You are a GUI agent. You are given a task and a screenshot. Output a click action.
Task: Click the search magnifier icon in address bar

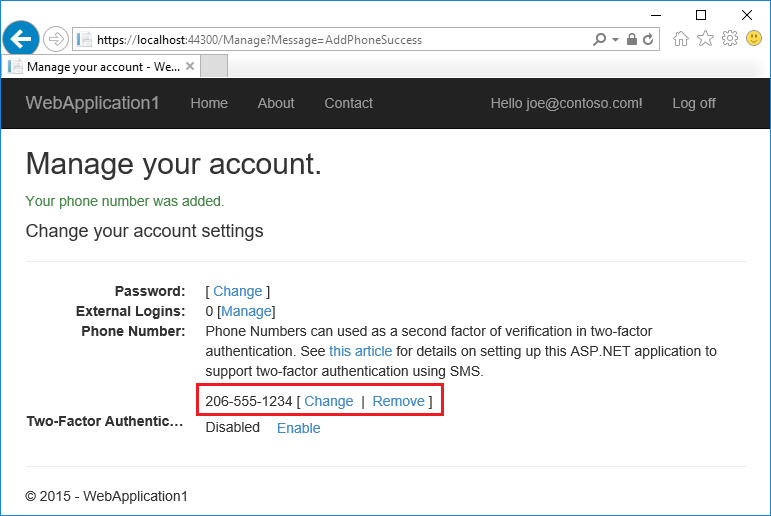pos(599,39)
